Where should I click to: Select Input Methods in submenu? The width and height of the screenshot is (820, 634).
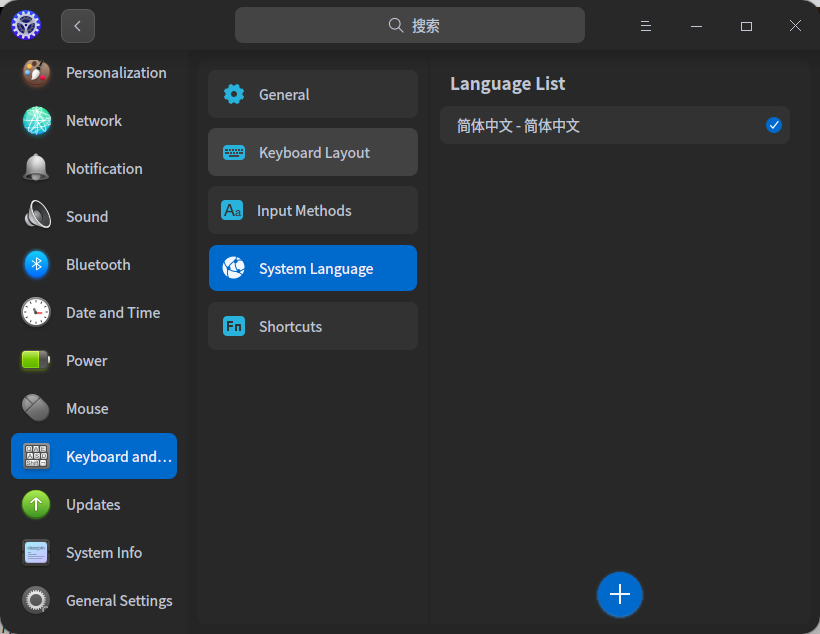tap(312, 211)
